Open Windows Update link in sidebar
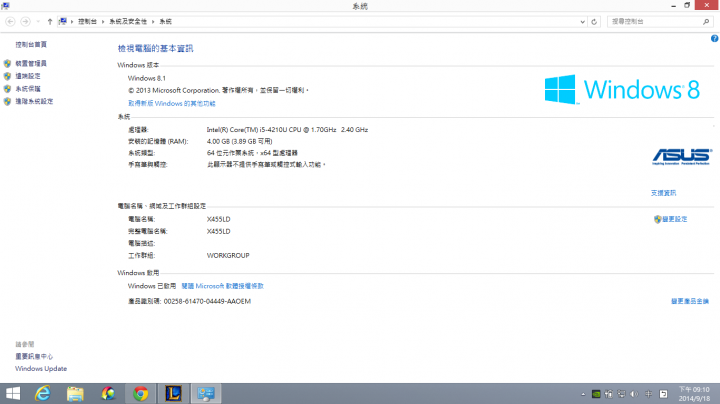The image size is (720, 404). click(41, 369)
